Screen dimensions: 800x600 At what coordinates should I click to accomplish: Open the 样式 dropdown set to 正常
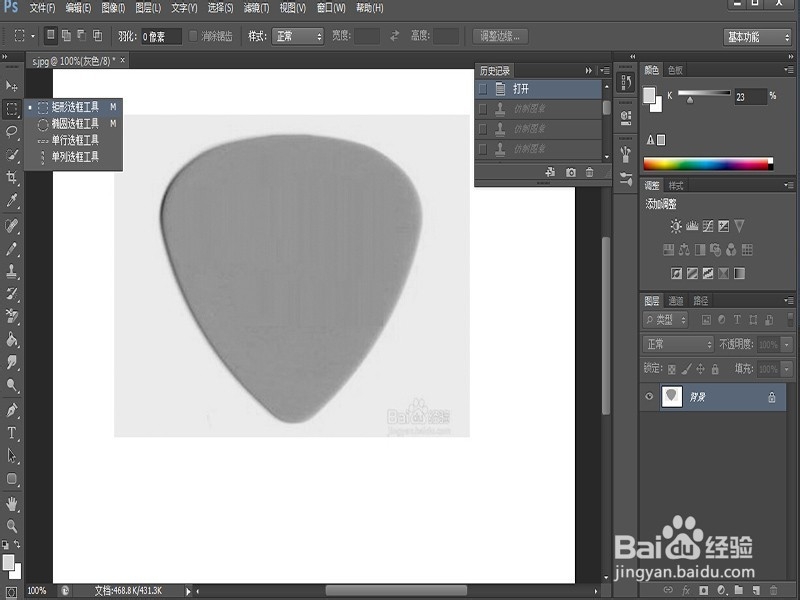[x=298, y=36]
